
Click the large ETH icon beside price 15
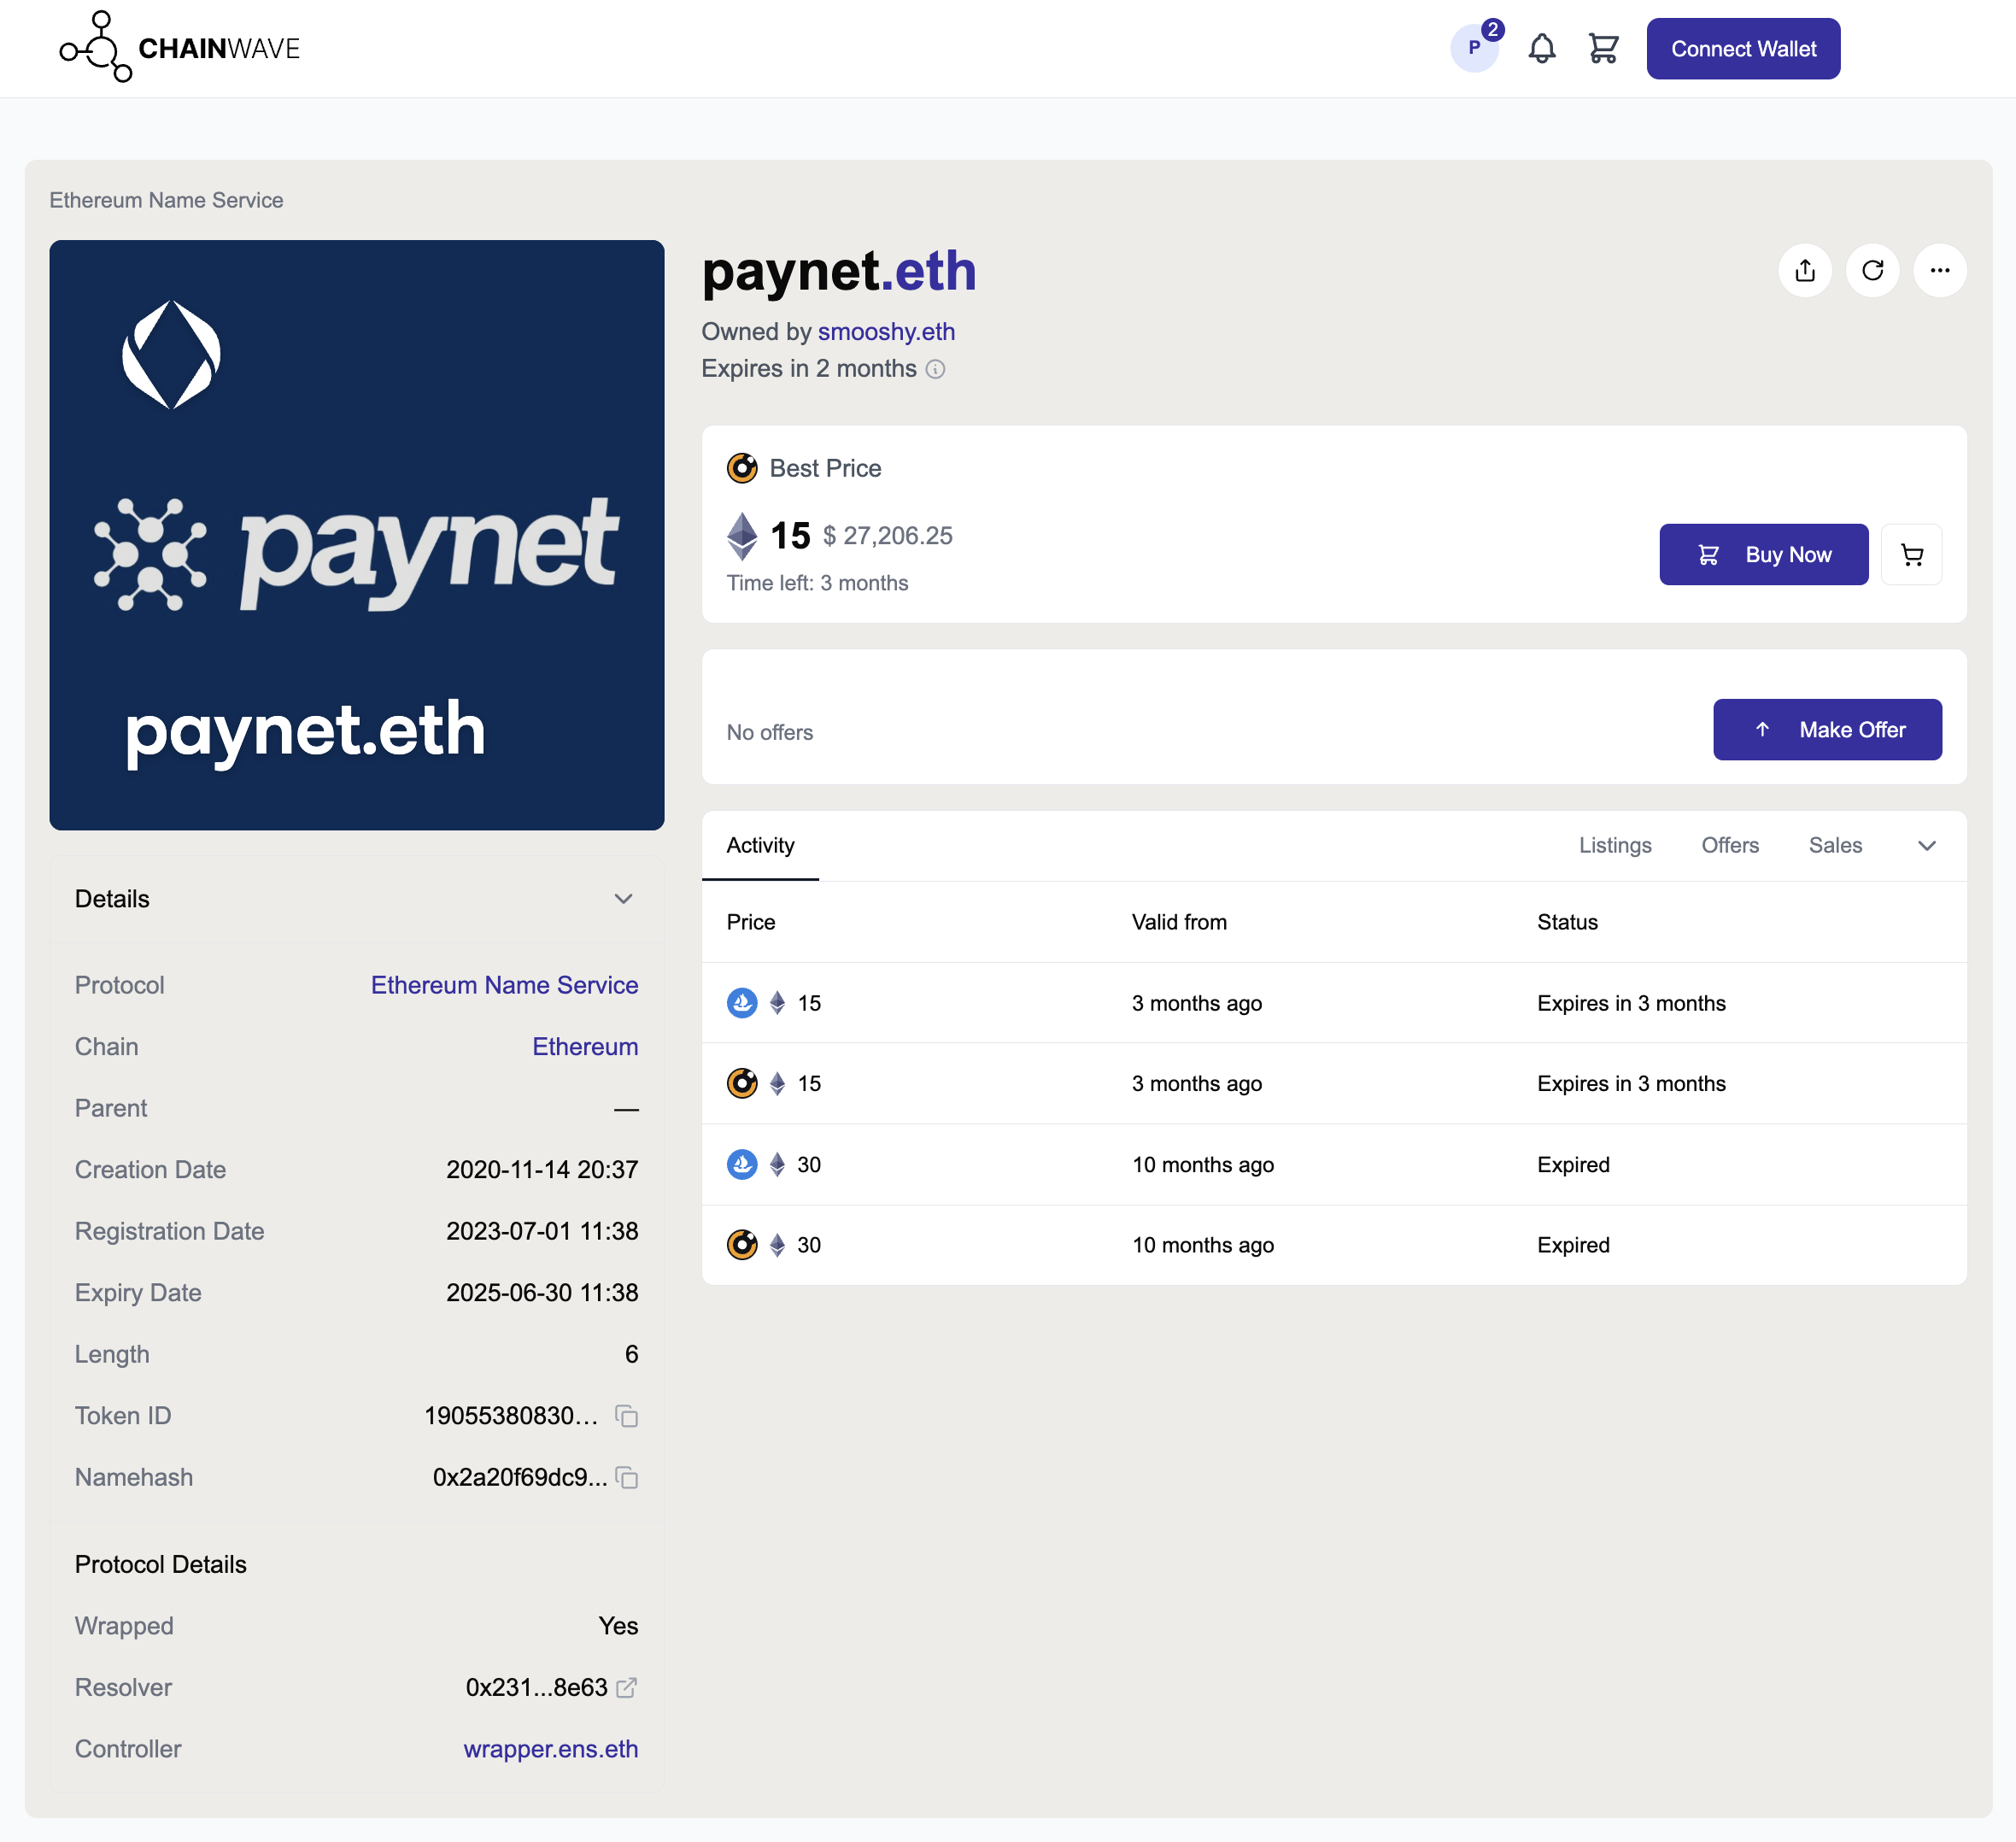[x=742, y=536]
